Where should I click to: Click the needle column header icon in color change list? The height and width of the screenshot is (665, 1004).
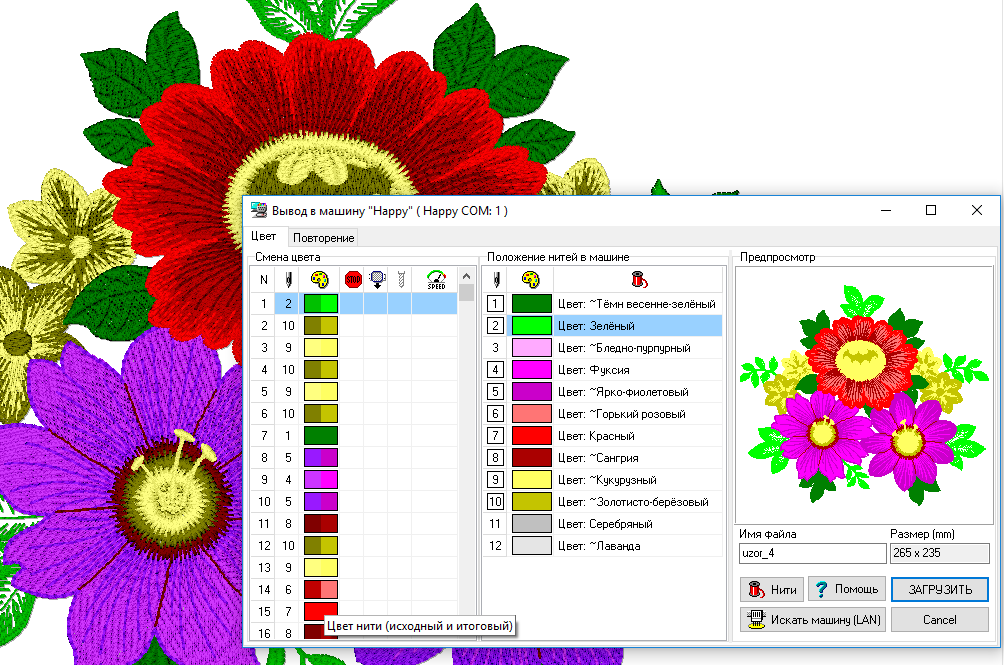[x=288, y=280]
